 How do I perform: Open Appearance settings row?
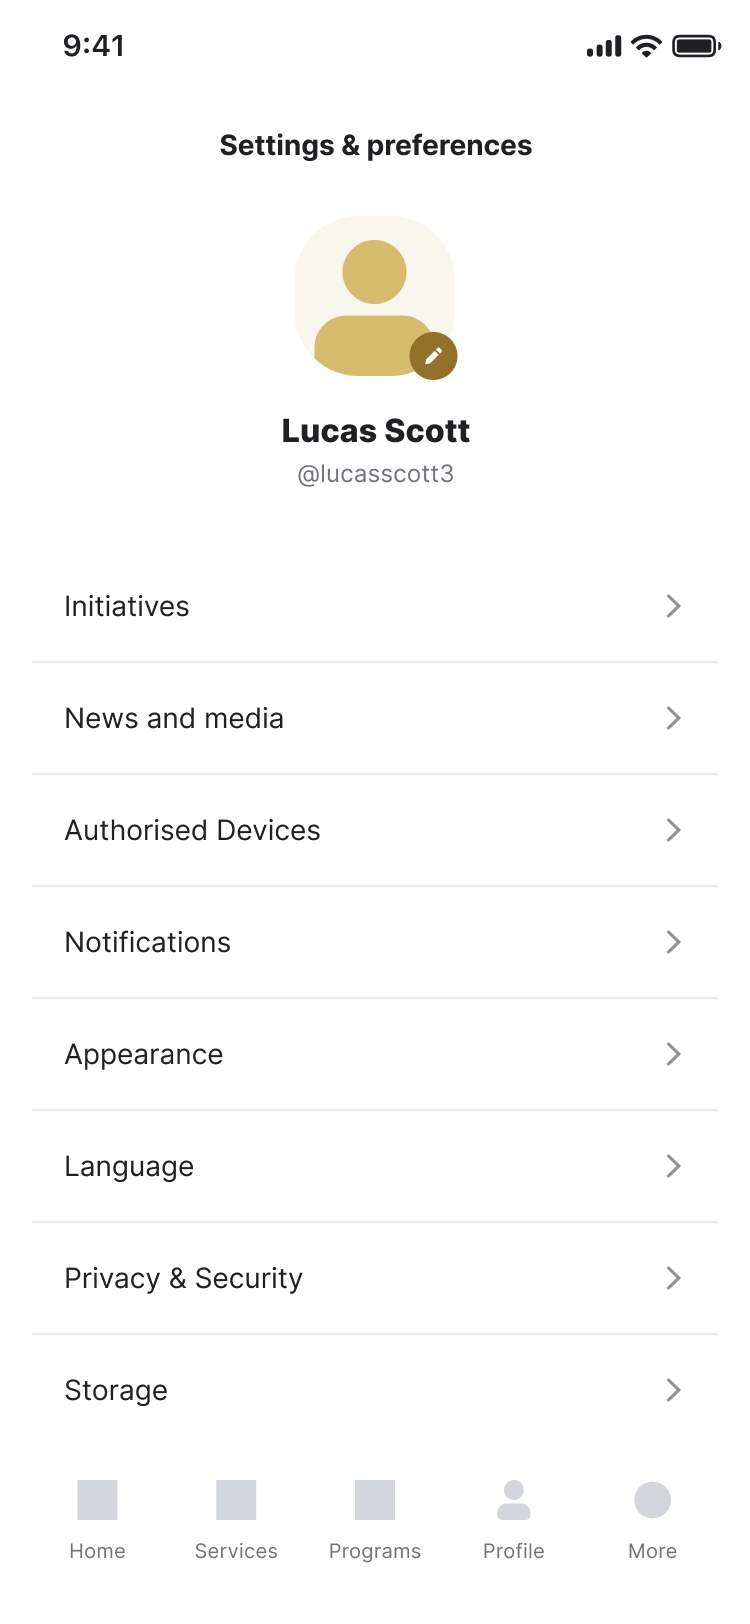[x=375, y=1054]
